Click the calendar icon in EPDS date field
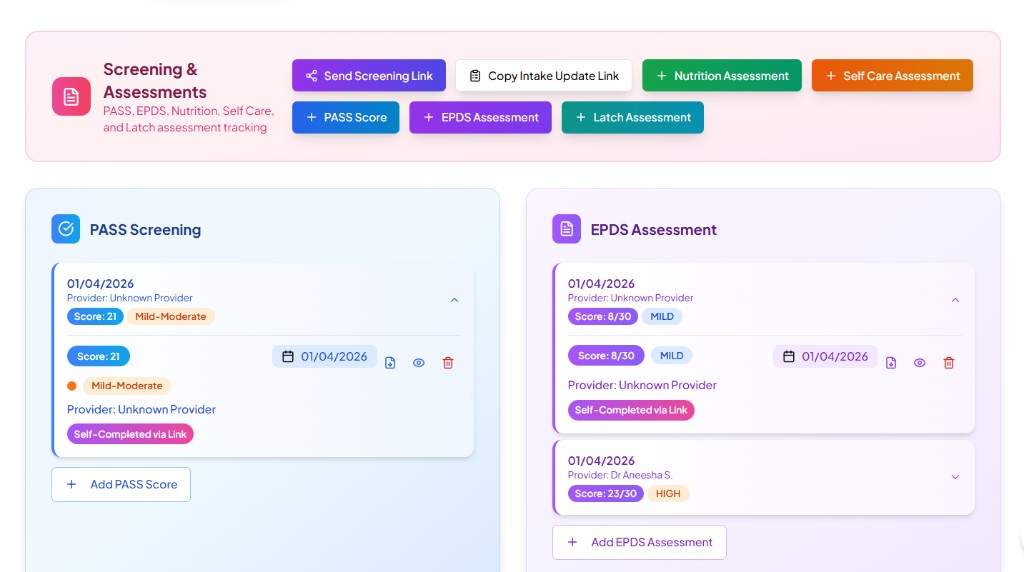 pos(788,357)
